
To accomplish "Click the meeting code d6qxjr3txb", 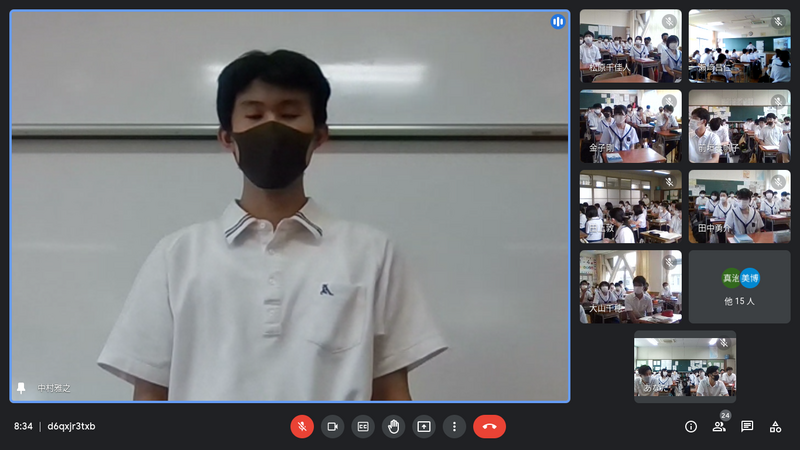I will [71, 426].
